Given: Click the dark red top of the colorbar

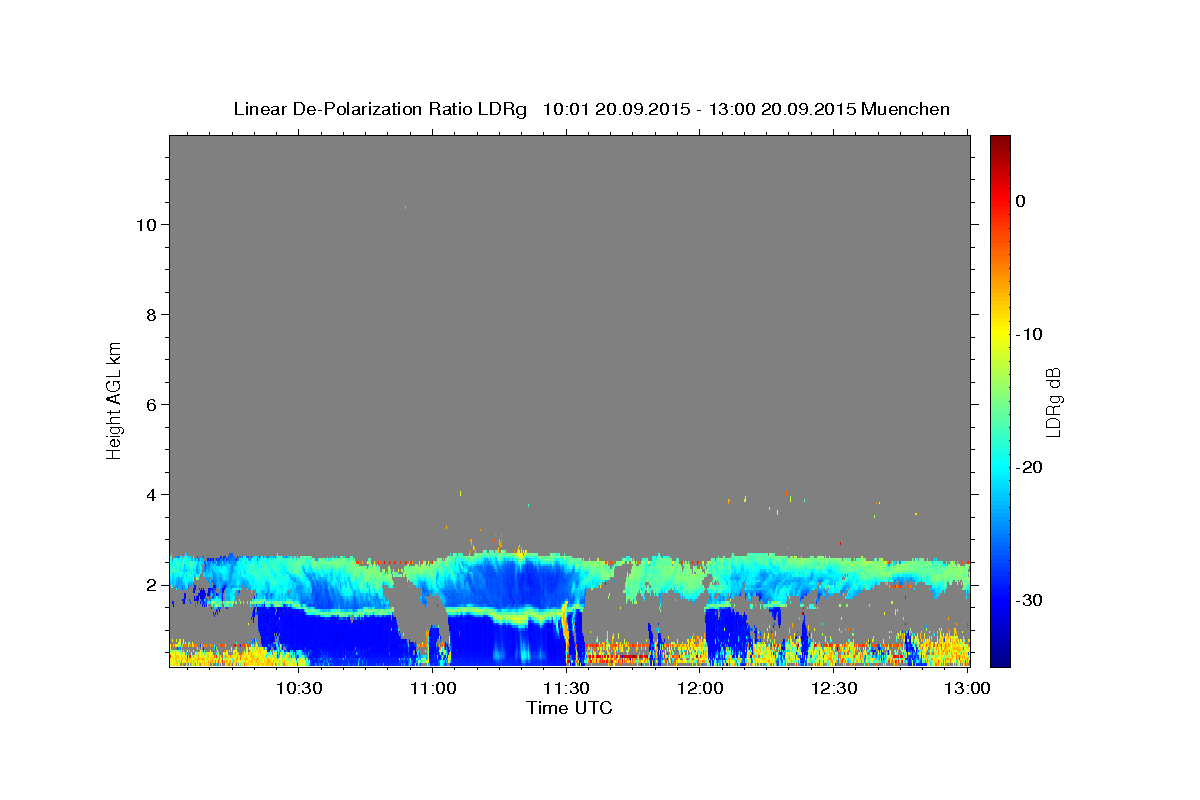Looking at the screenshot, I should pyautogui.click(x=1000, y=143).
